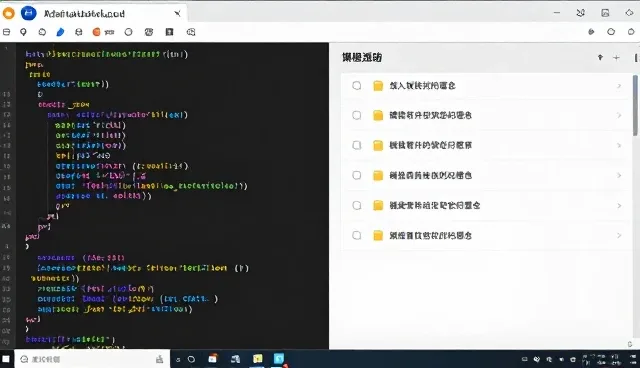
Task: Expand the third folder row chevron
Action: tap(619, 146)
